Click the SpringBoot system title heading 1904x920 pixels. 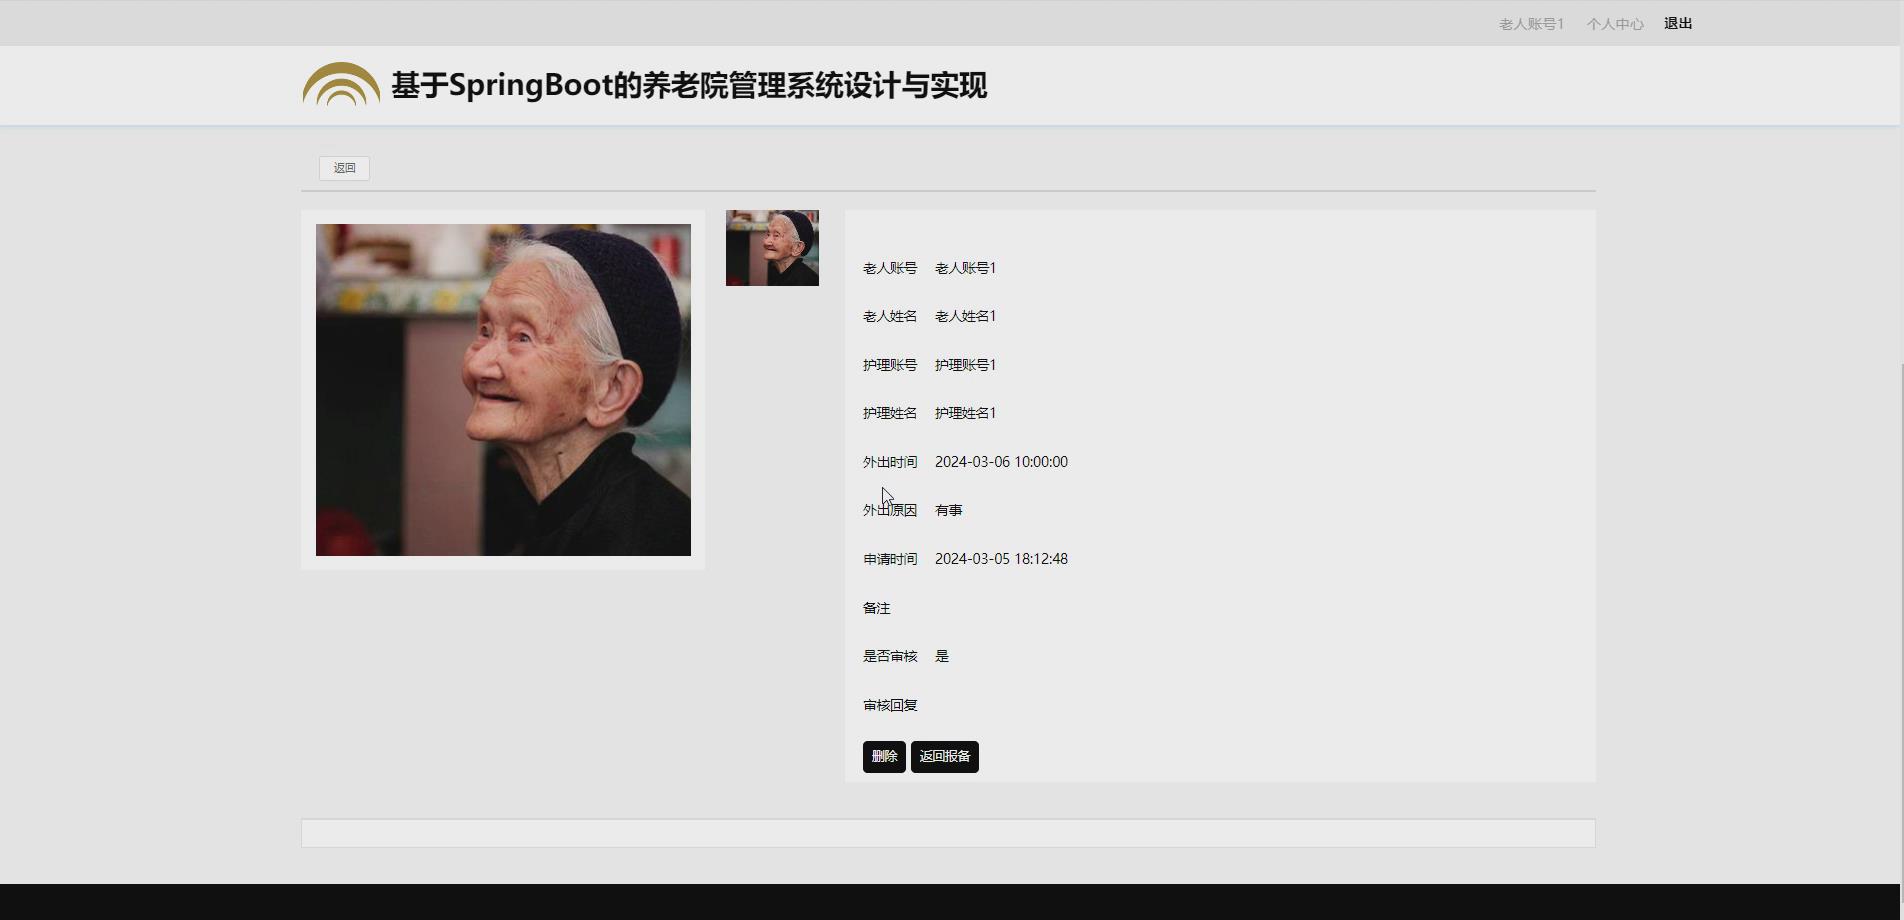[688, 87]
